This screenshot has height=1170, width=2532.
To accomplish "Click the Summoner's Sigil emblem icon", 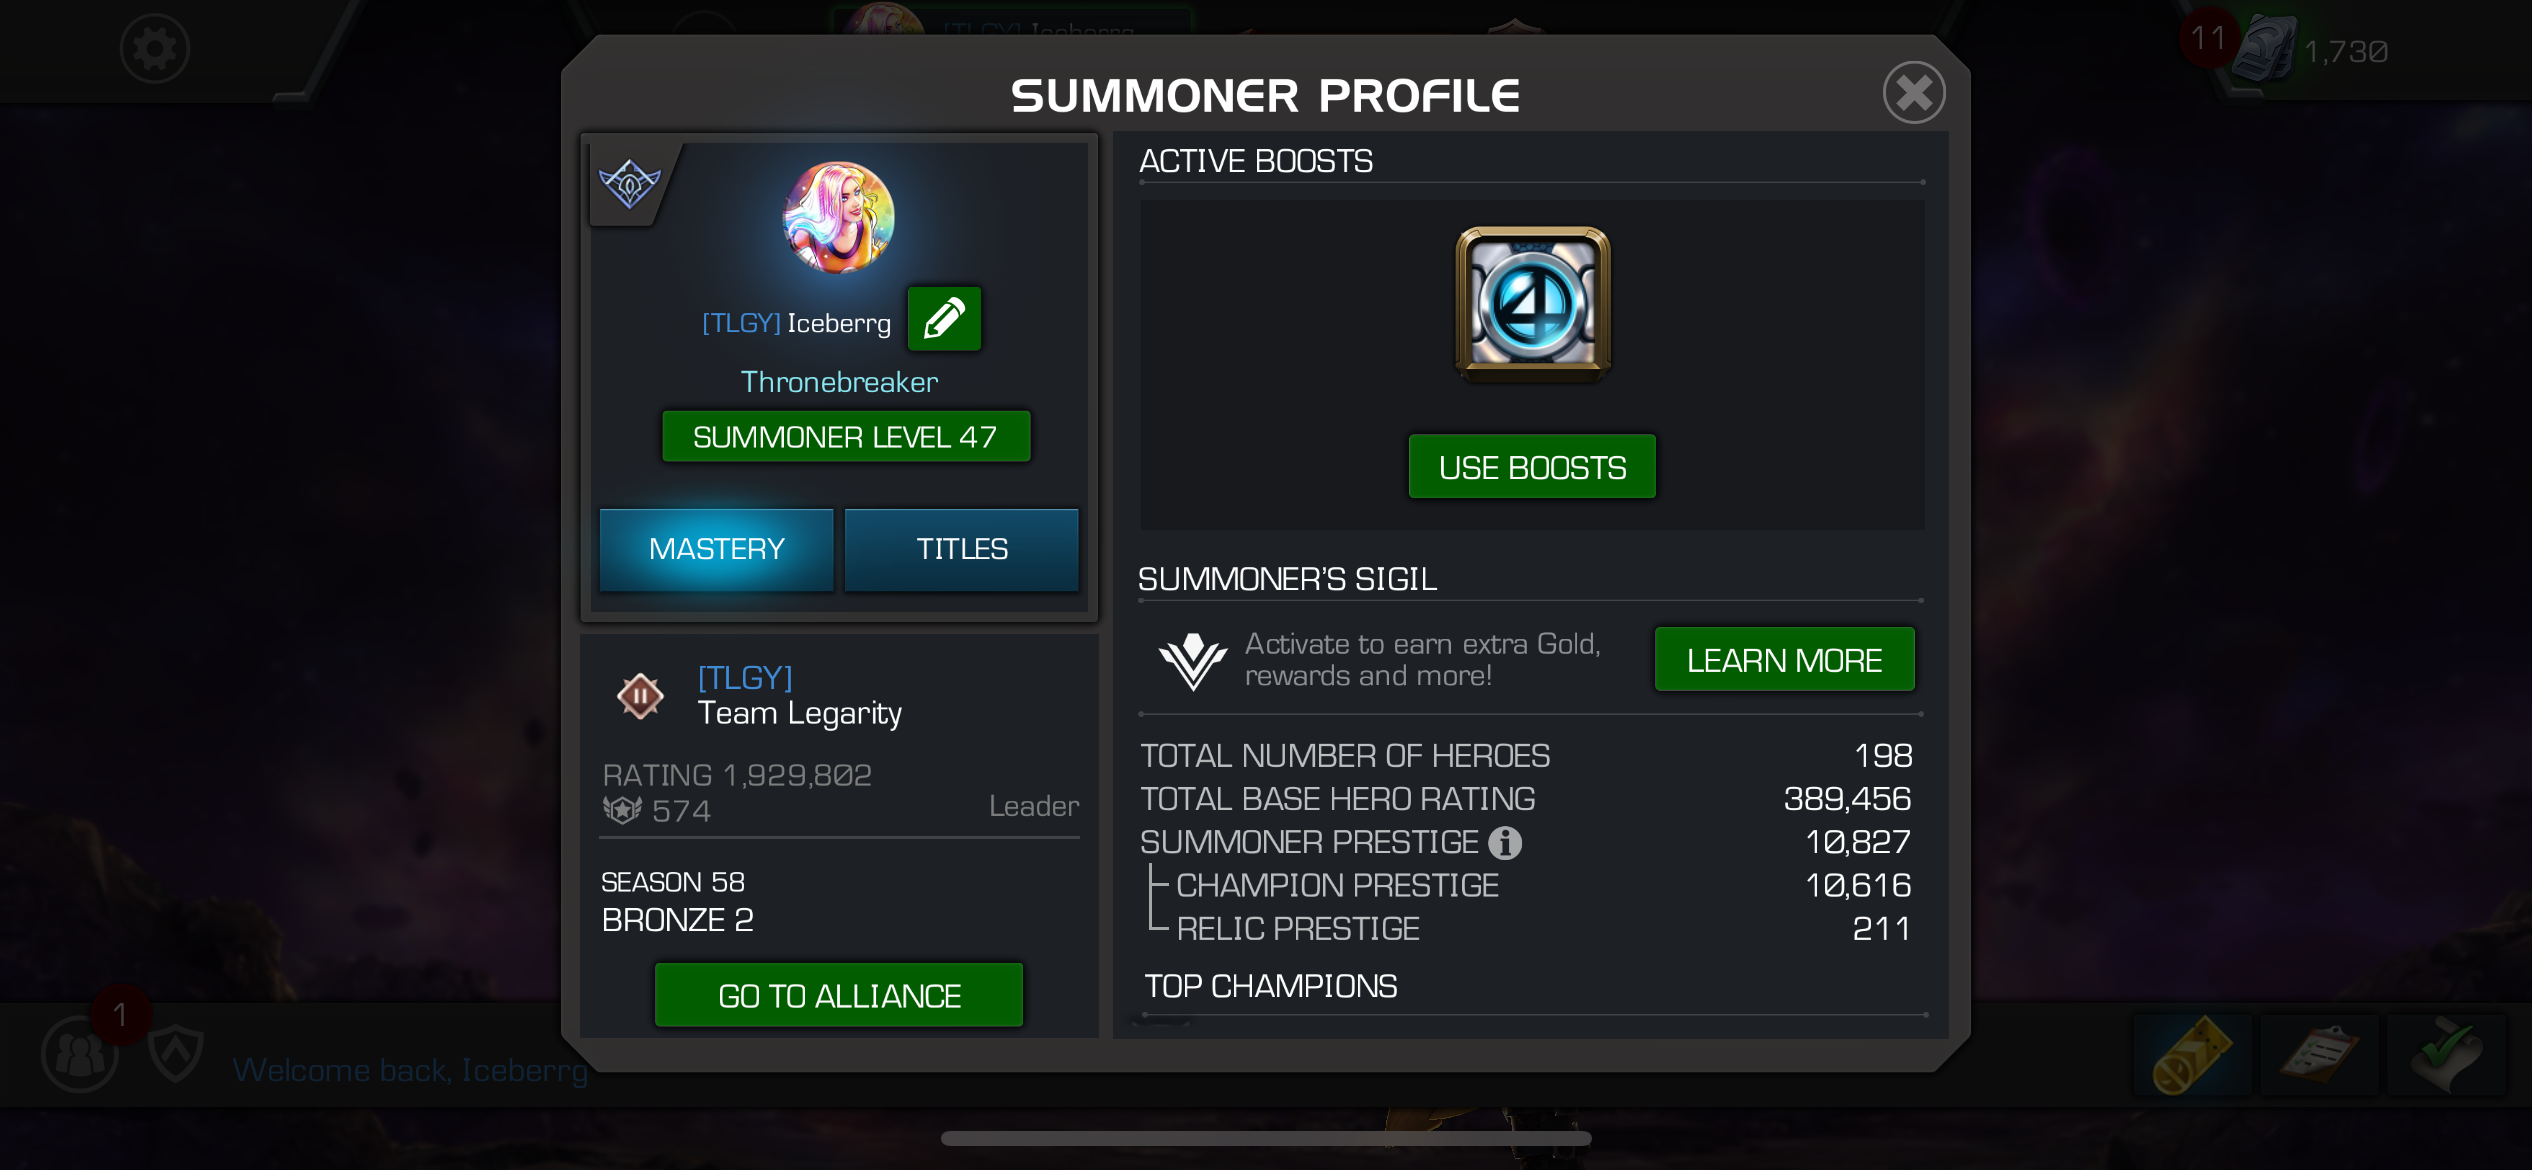I will point(1192,661).
